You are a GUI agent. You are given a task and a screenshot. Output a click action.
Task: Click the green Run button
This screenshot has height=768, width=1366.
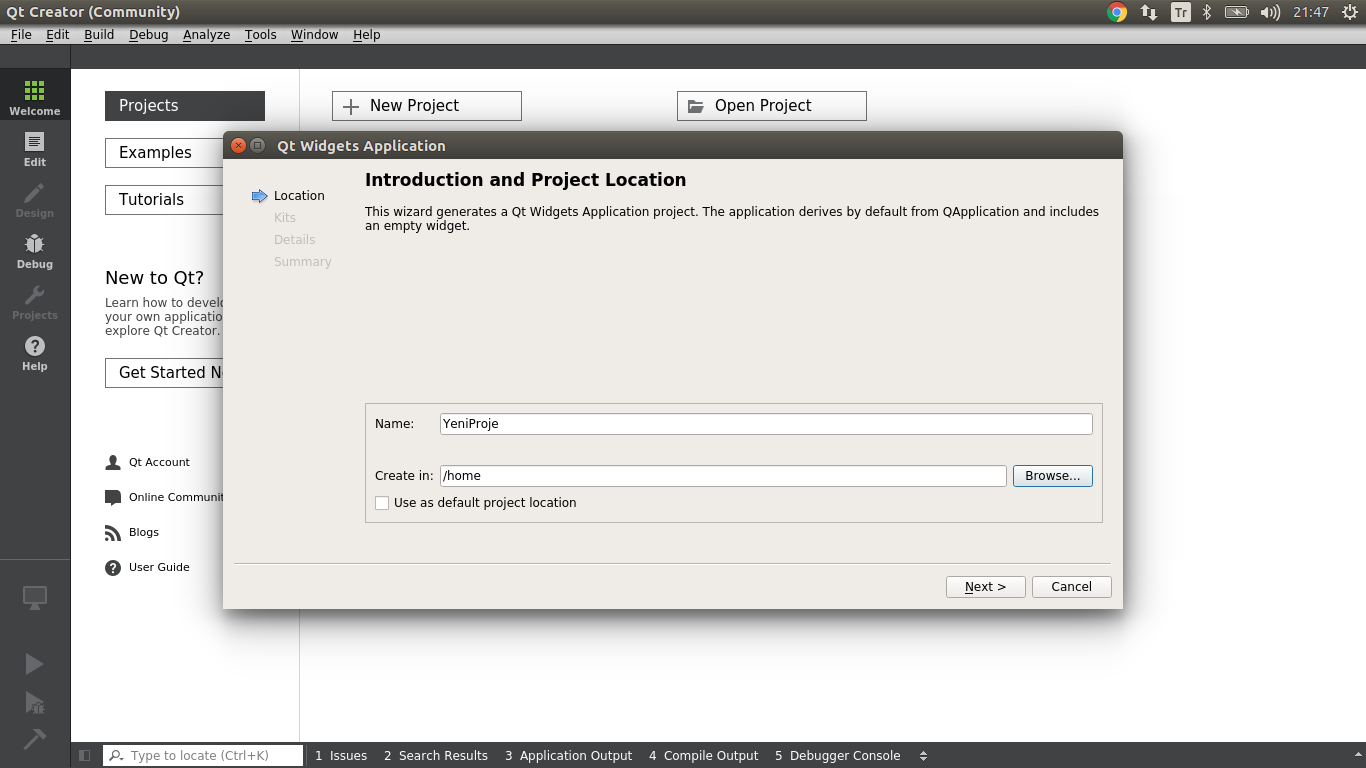[34, 664]
